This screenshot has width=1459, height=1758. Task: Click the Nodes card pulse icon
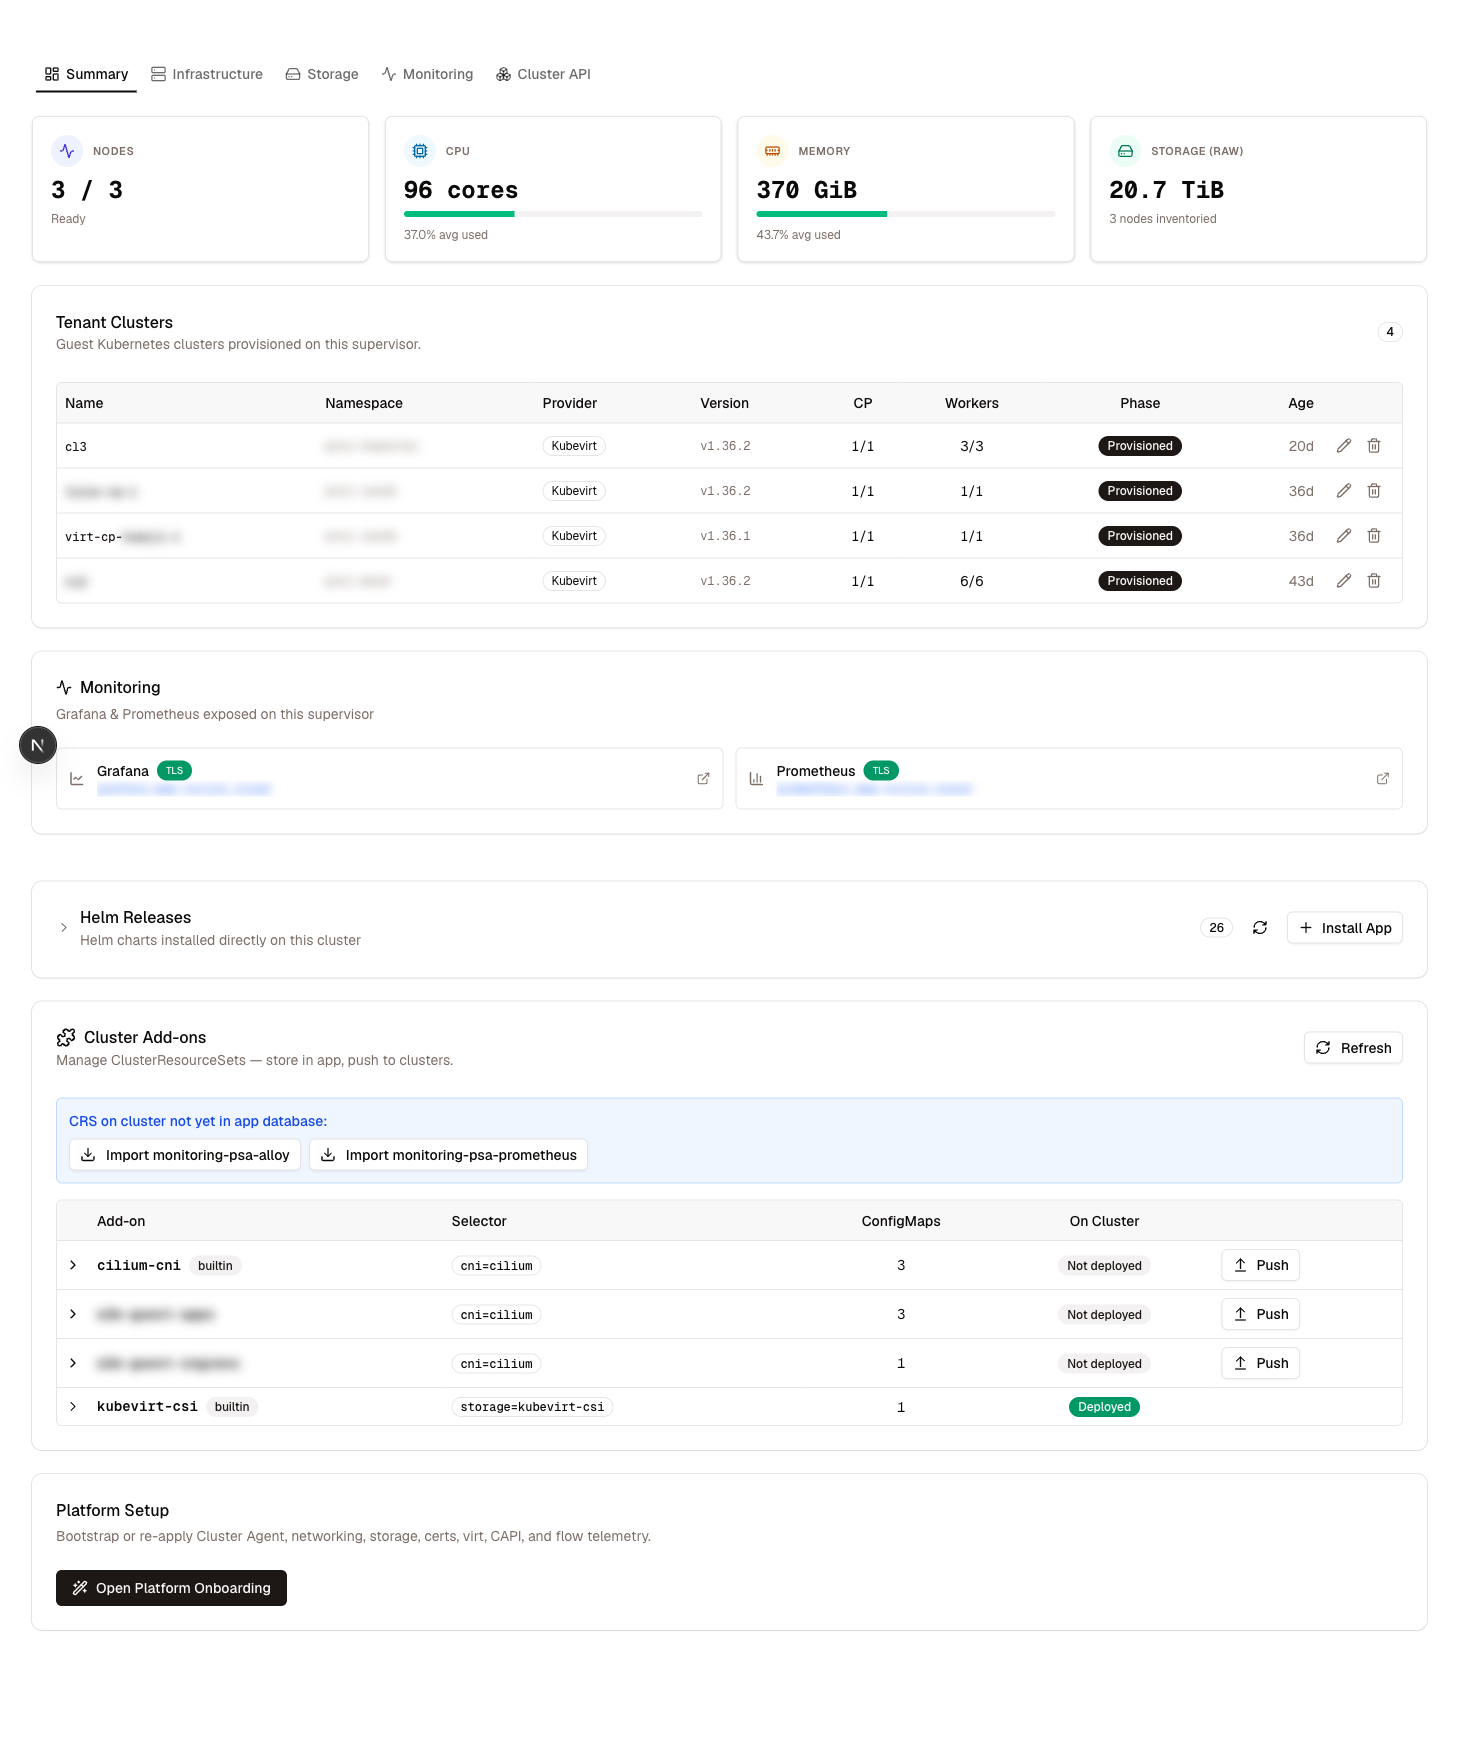67,151
